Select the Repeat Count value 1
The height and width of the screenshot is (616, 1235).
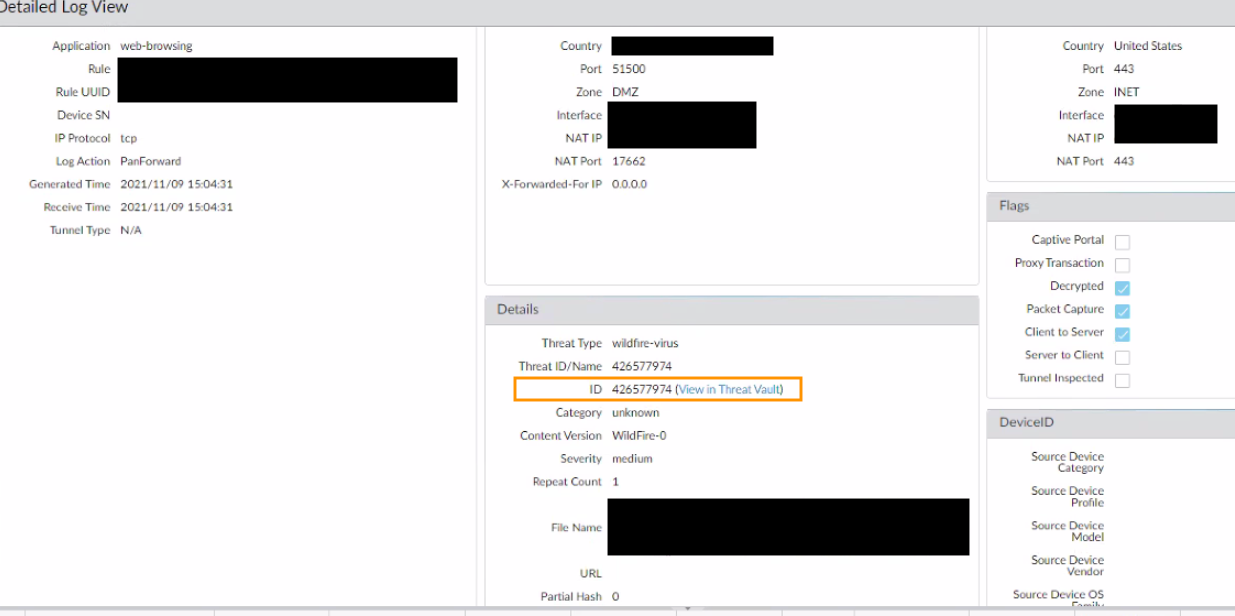(615, 482)
